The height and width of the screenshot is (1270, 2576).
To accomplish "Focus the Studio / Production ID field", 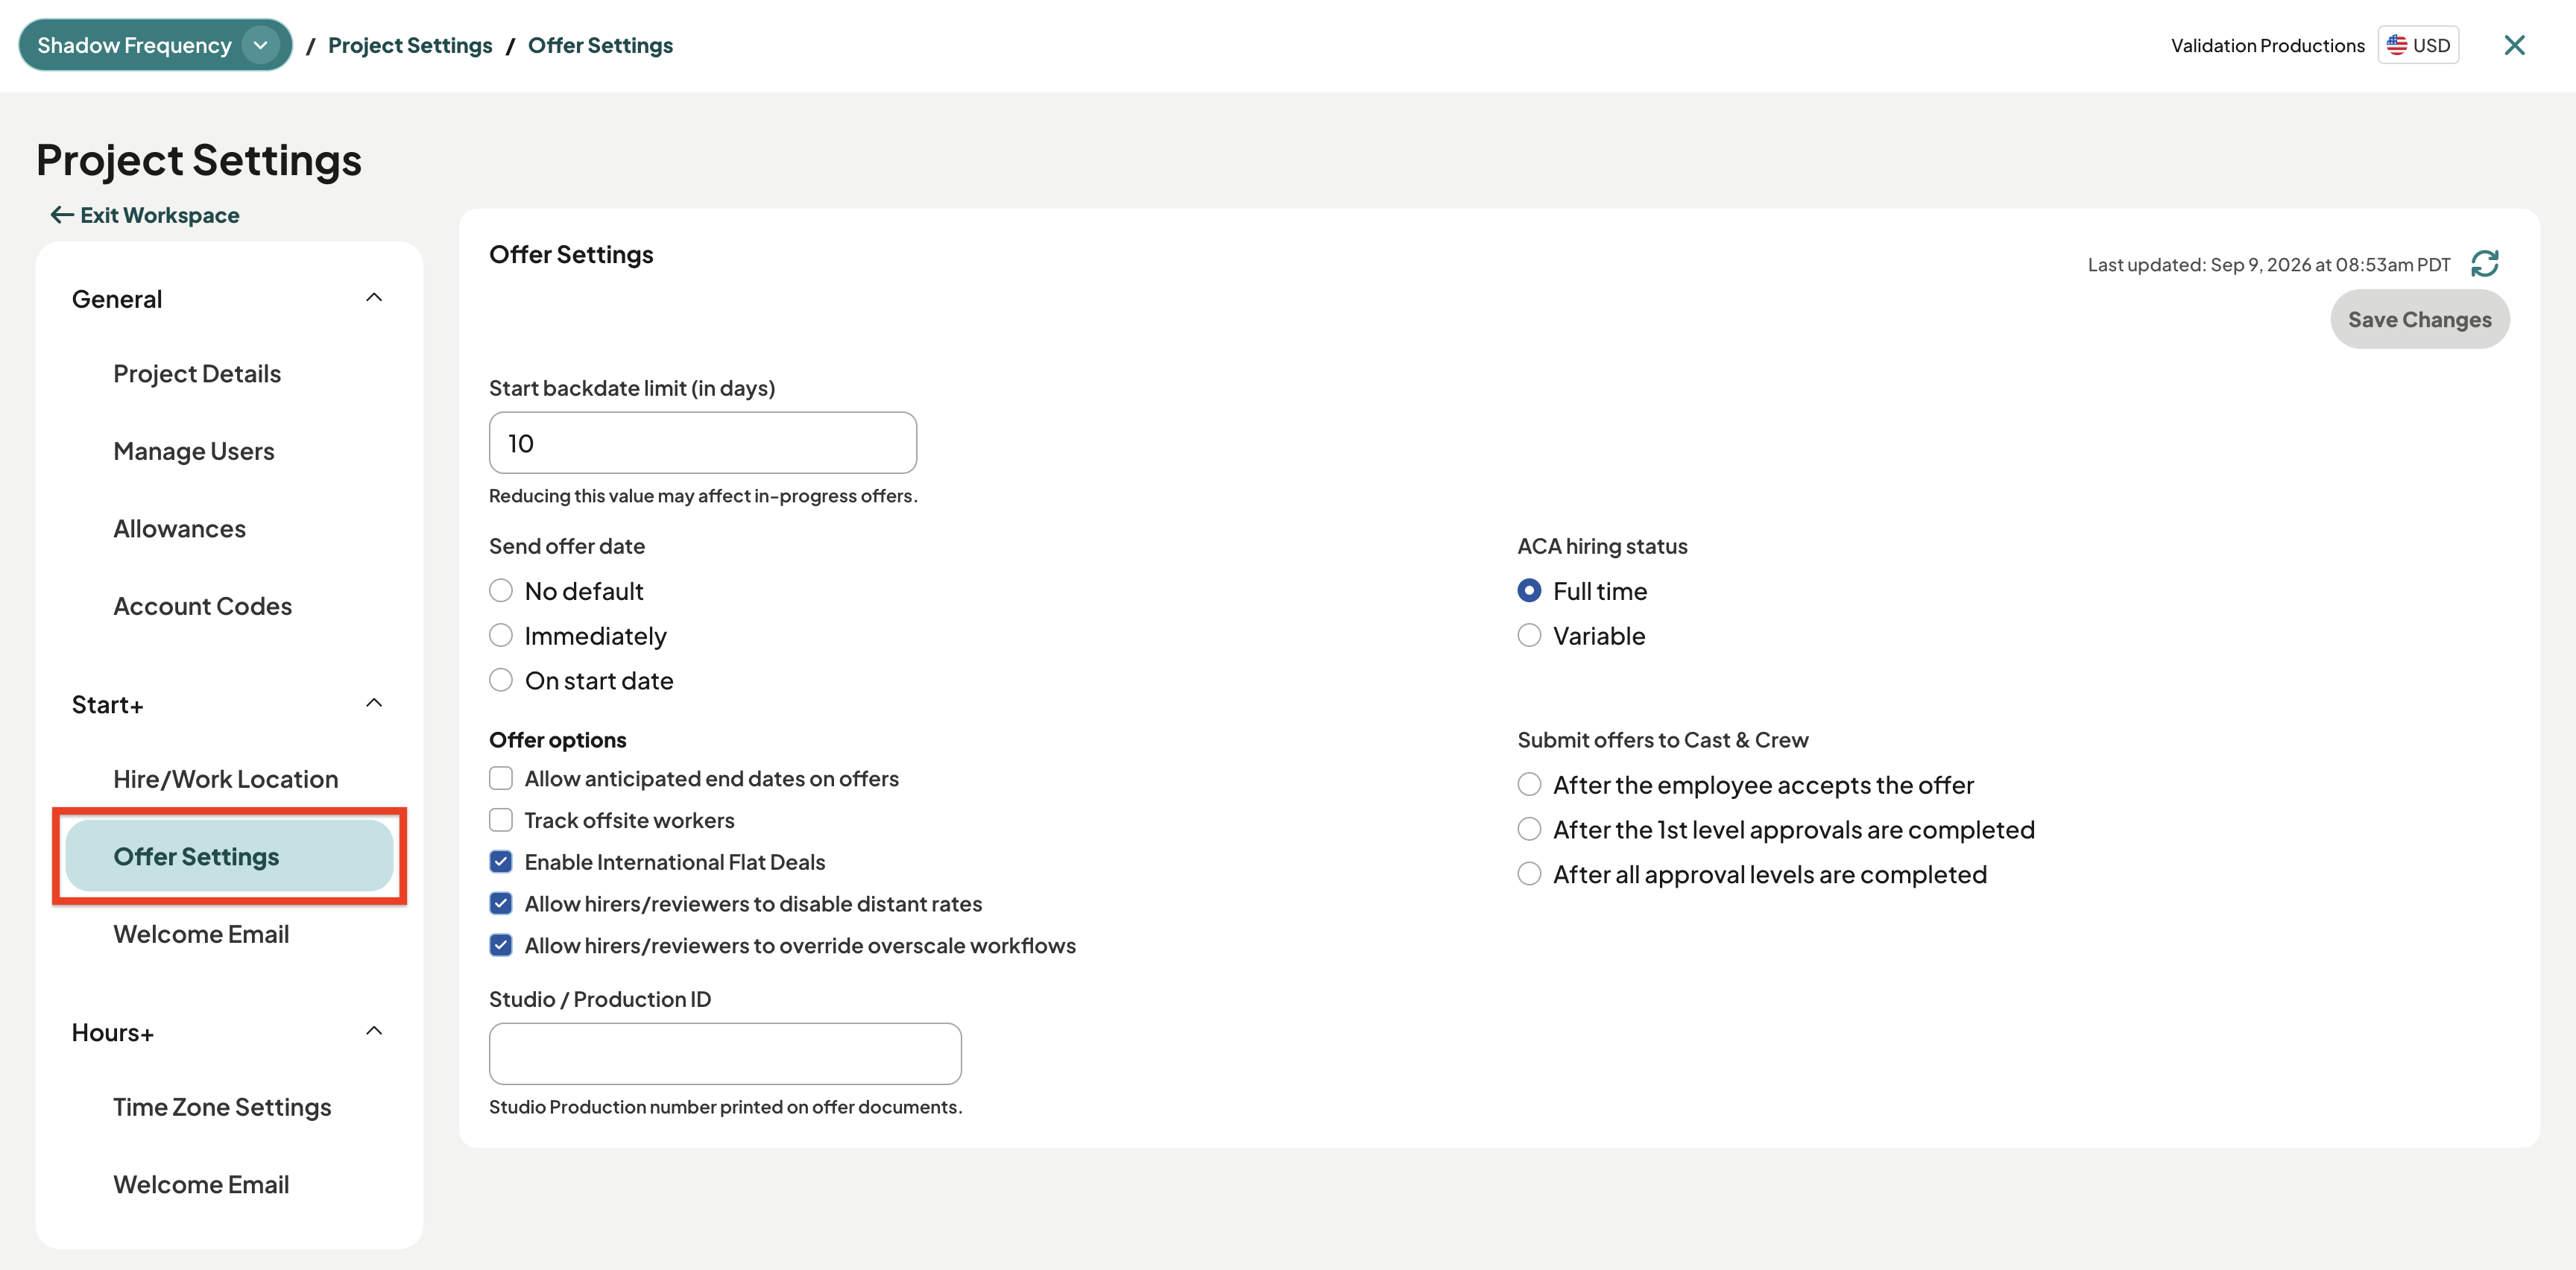I will [x=725, y=1053].
